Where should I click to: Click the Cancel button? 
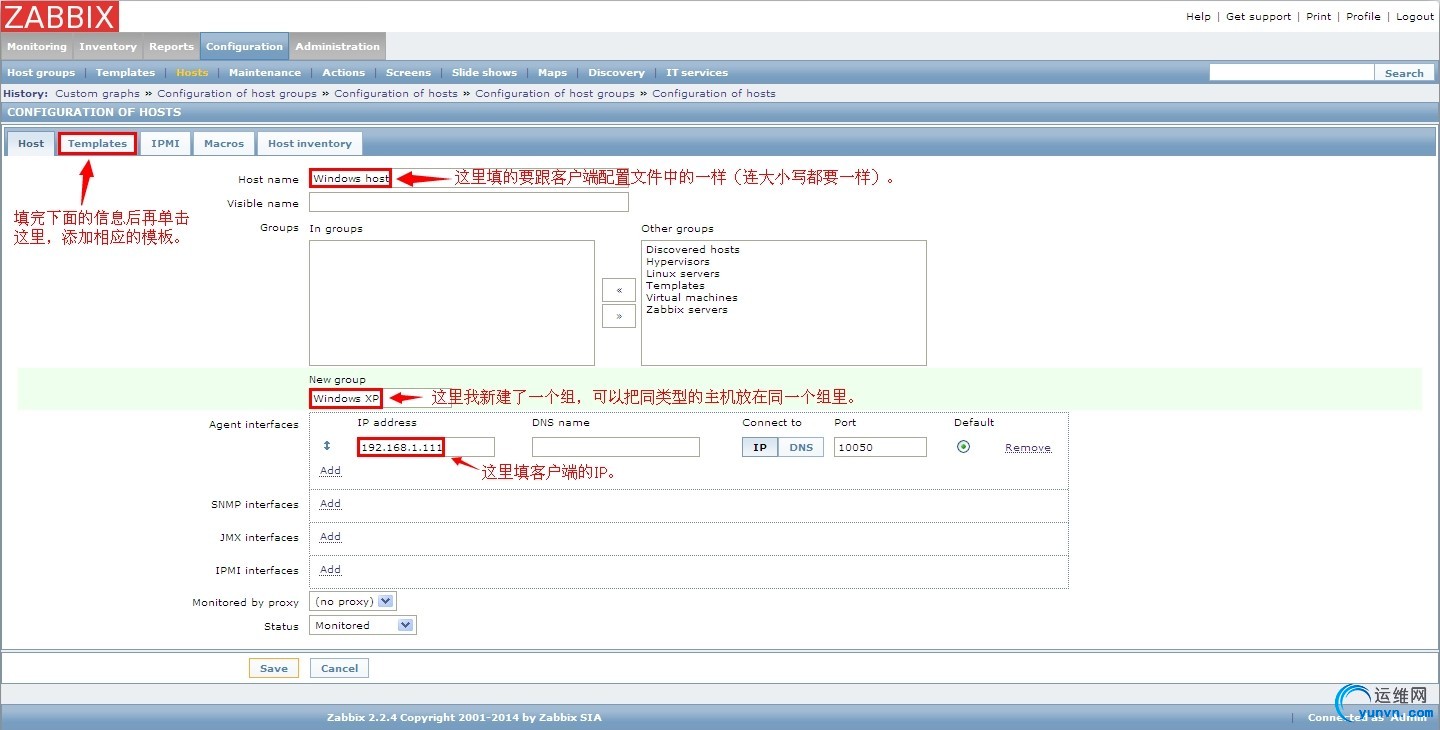(x=340, y=668)
